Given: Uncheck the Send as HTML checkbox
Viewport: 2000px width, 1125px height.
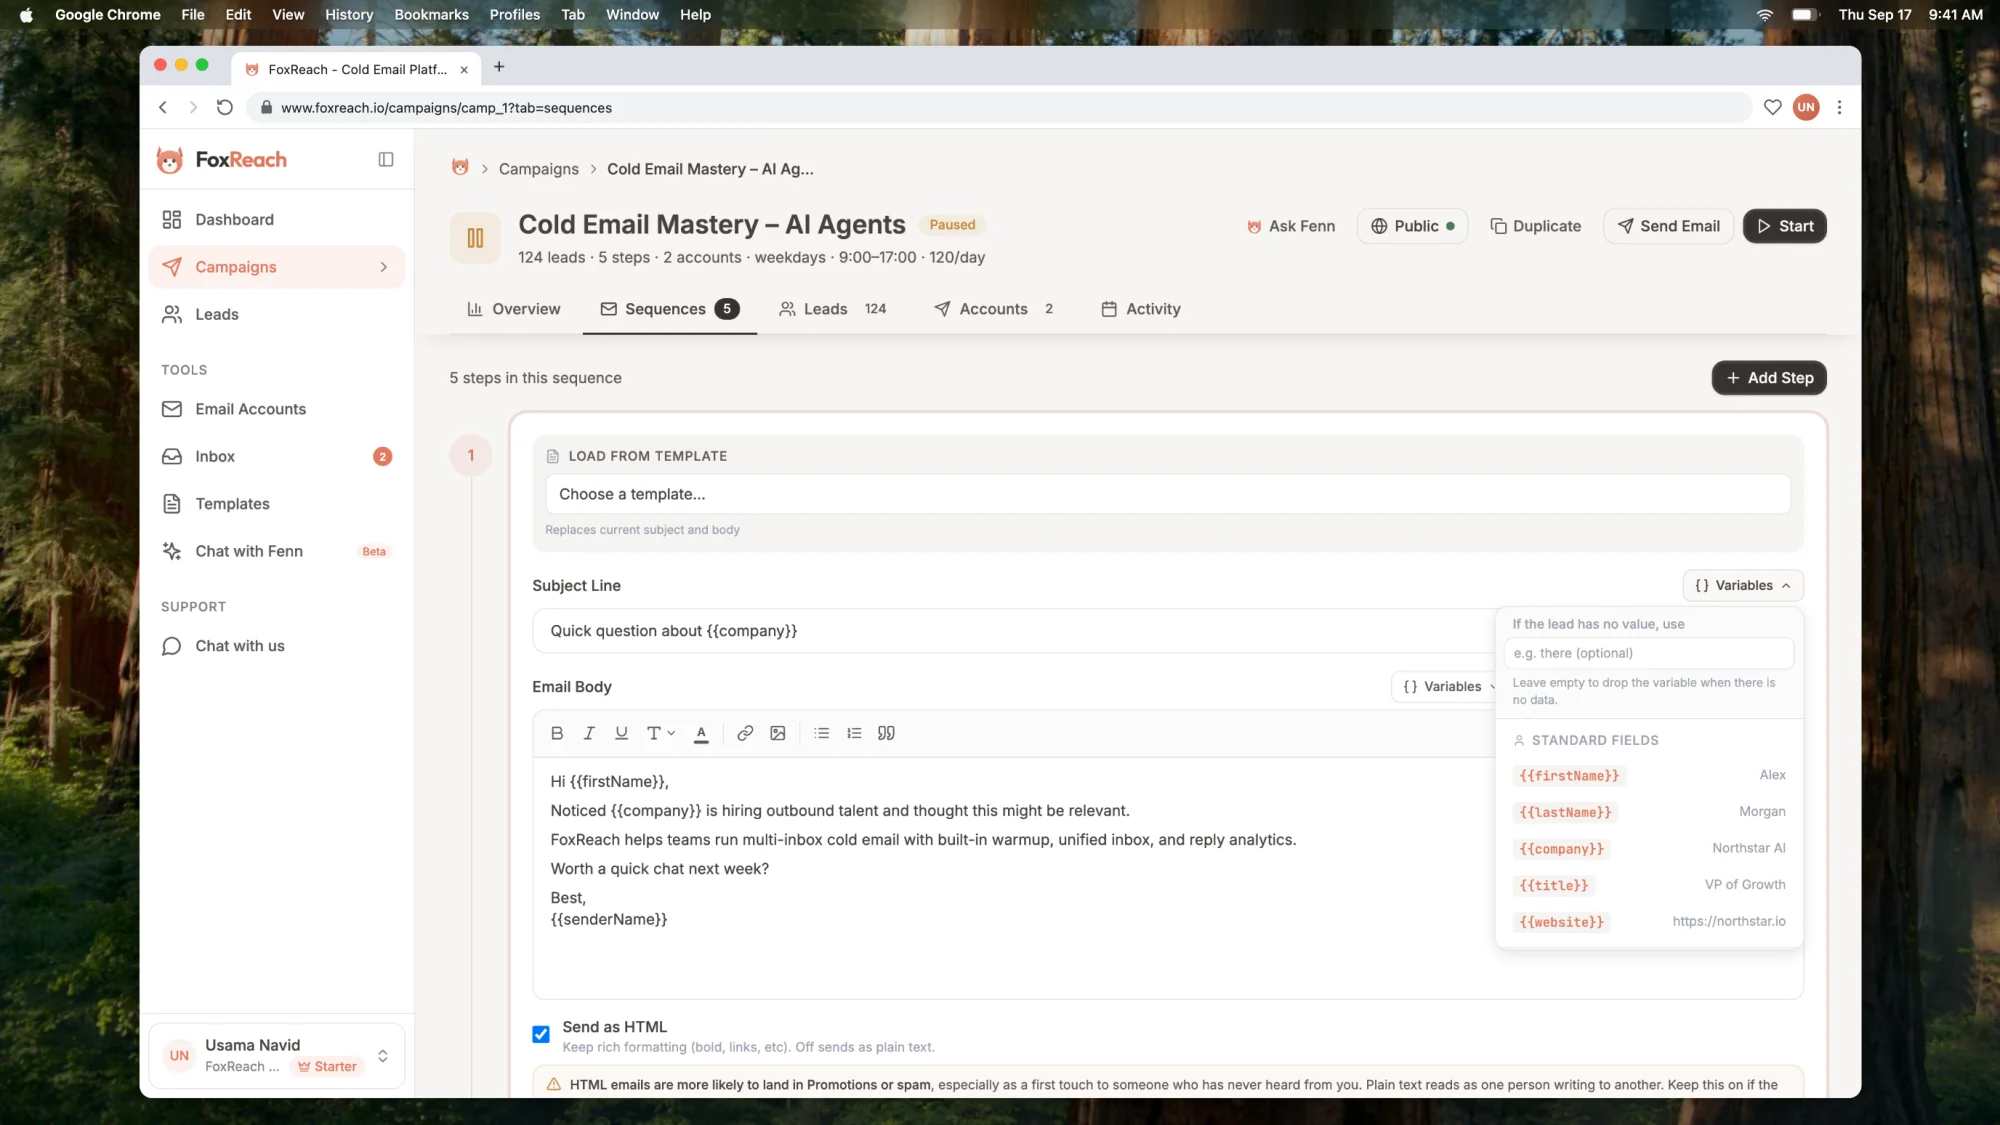Looking at the screenshot, I should pos(541,1034).
